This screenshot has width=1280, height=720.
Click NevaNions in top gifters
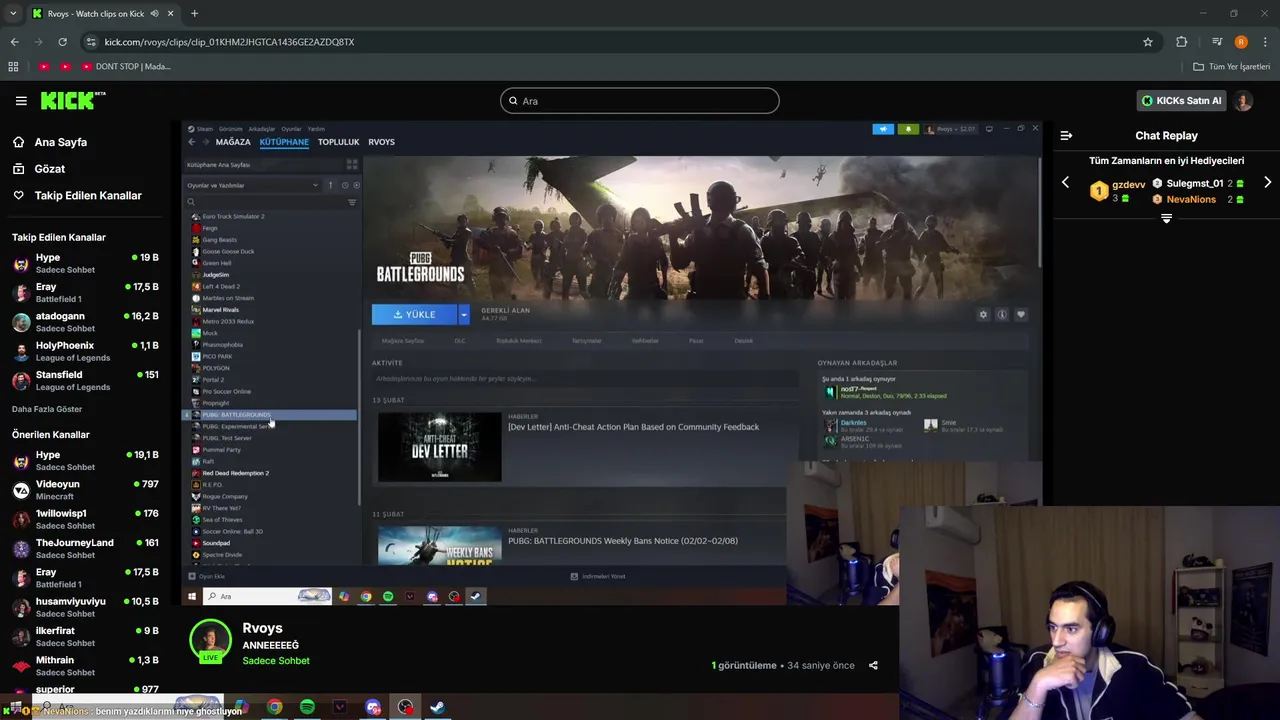click(x=1190, y=199)
